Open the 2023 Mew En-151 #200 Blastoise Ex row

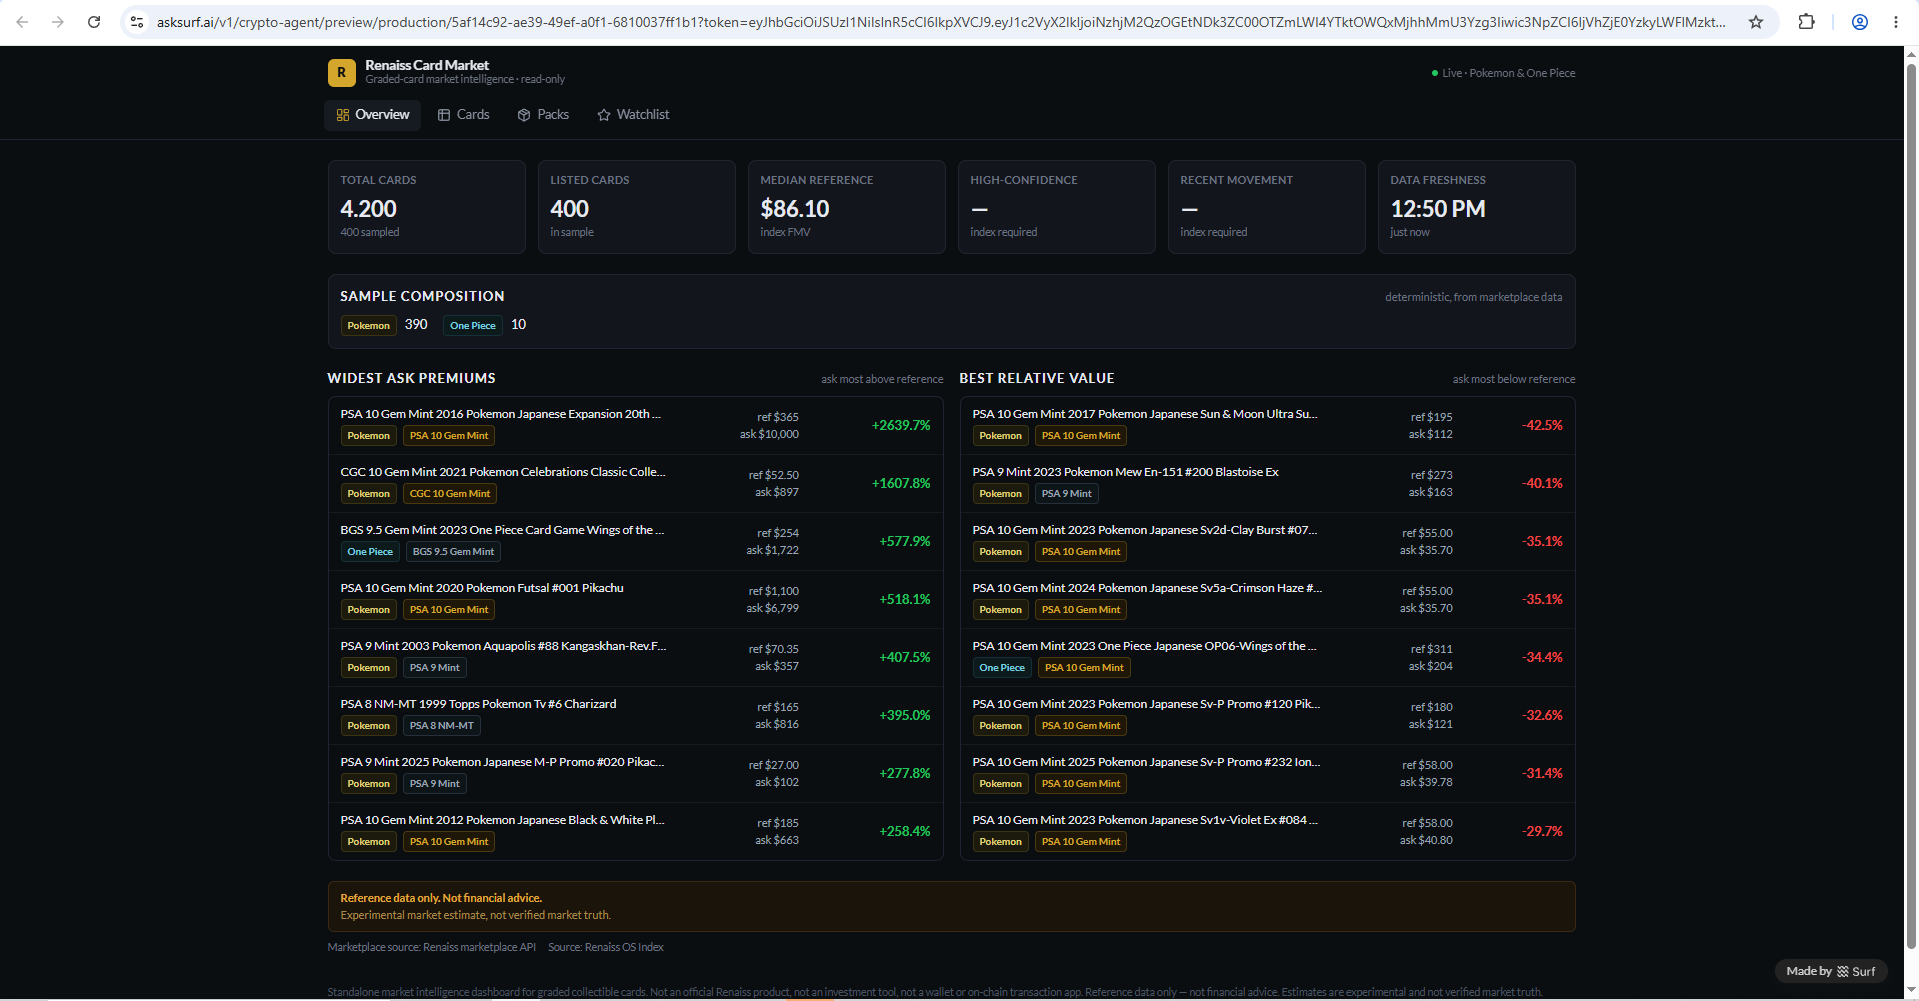(1268, 483)
